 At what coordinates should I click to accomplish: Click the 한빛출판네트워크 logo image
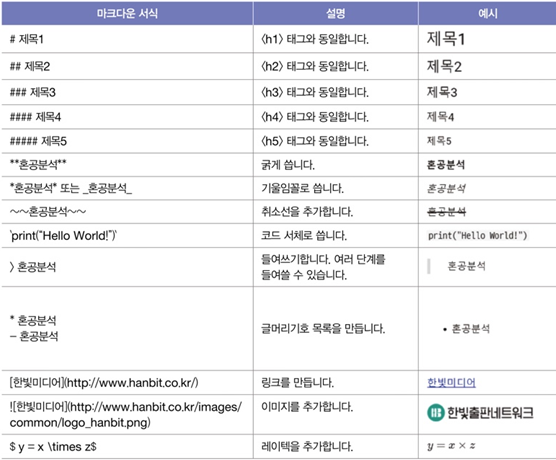[480, 413]
